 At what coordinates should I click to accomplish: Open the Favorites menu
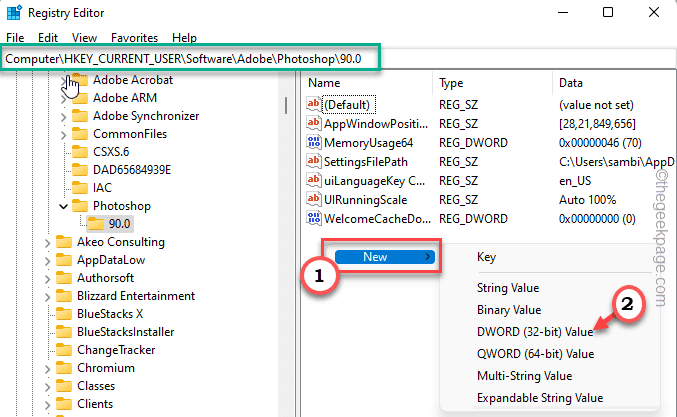134,38
